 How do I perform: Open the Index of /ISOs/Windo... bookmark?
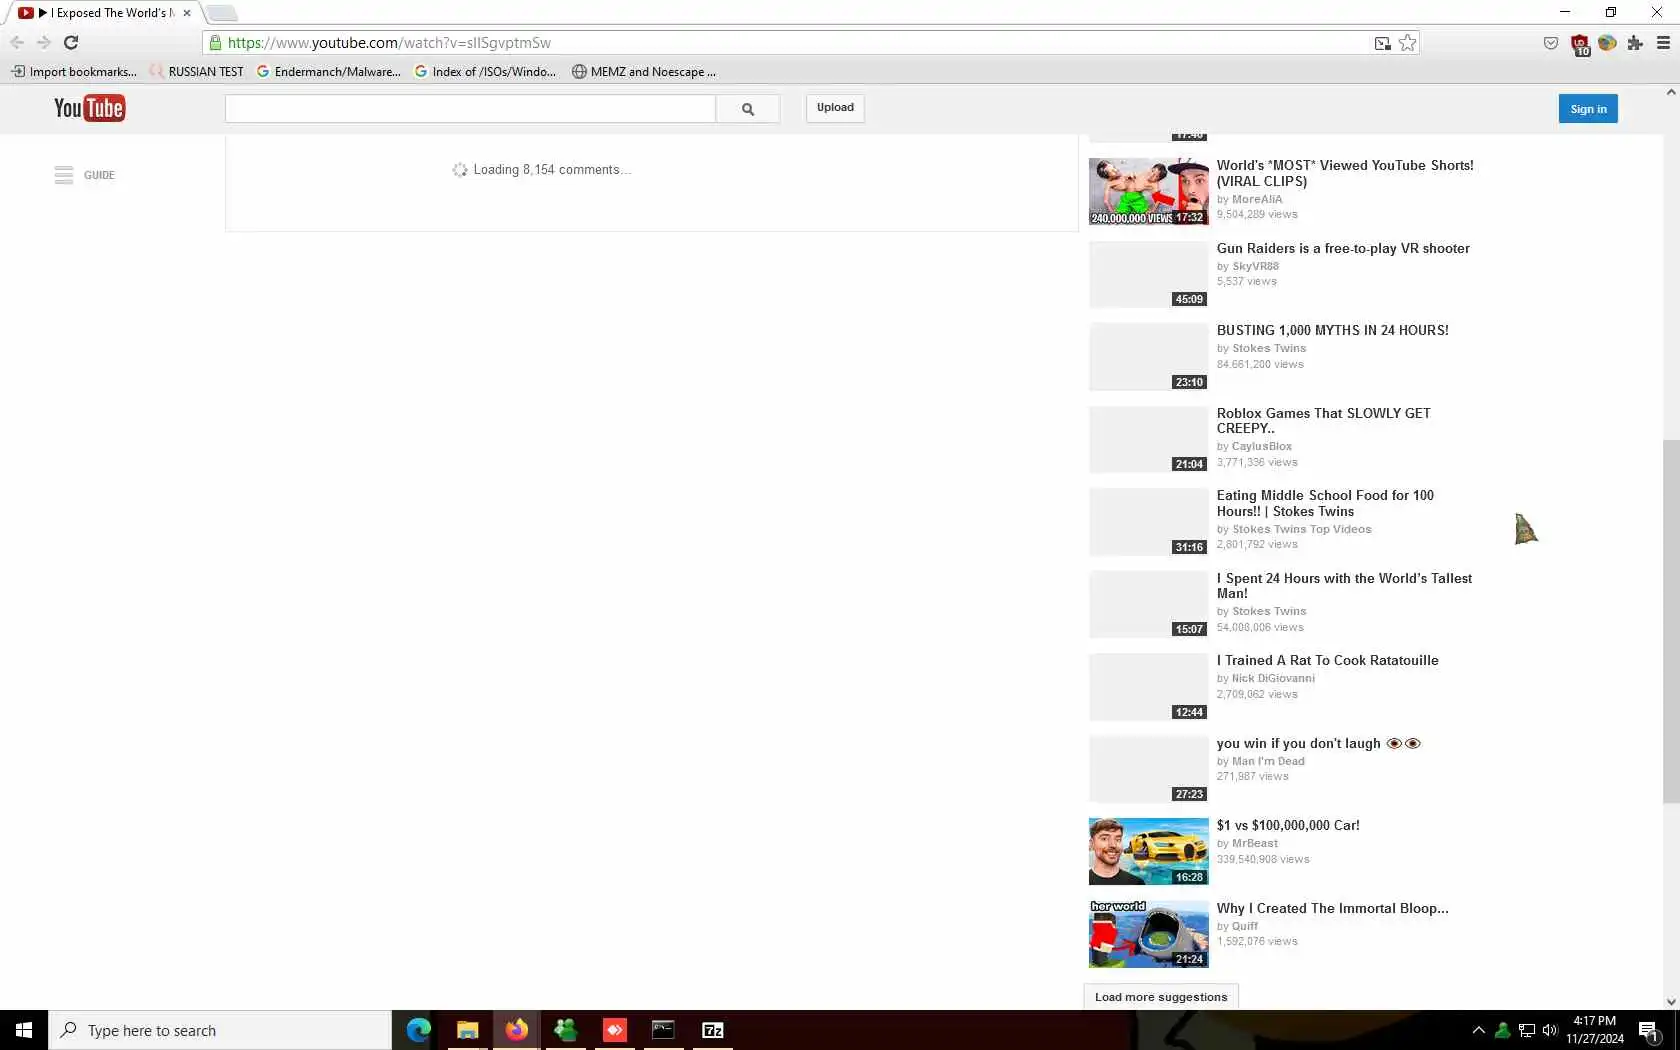pyautogui.click(x=486, y=72)
